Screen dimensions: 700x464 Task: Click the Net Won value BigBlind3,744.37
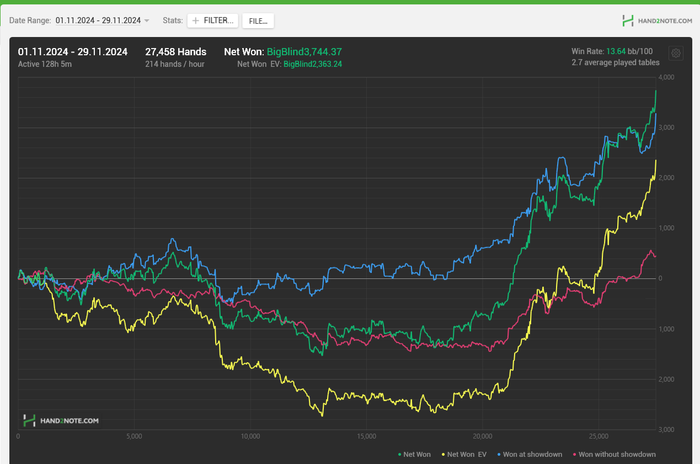pyautogui.click(x=304, y=52)
